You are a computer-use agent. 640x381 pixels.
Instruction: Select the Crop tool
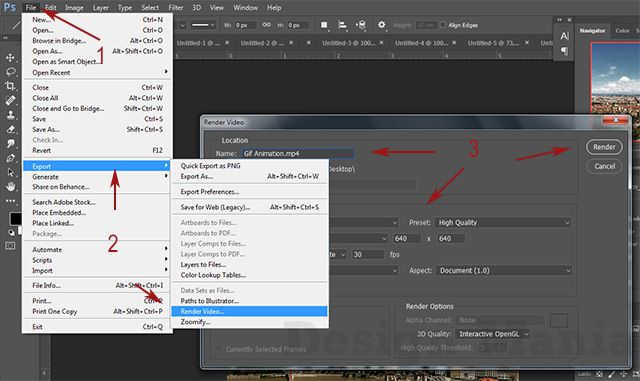pos(10,86)
